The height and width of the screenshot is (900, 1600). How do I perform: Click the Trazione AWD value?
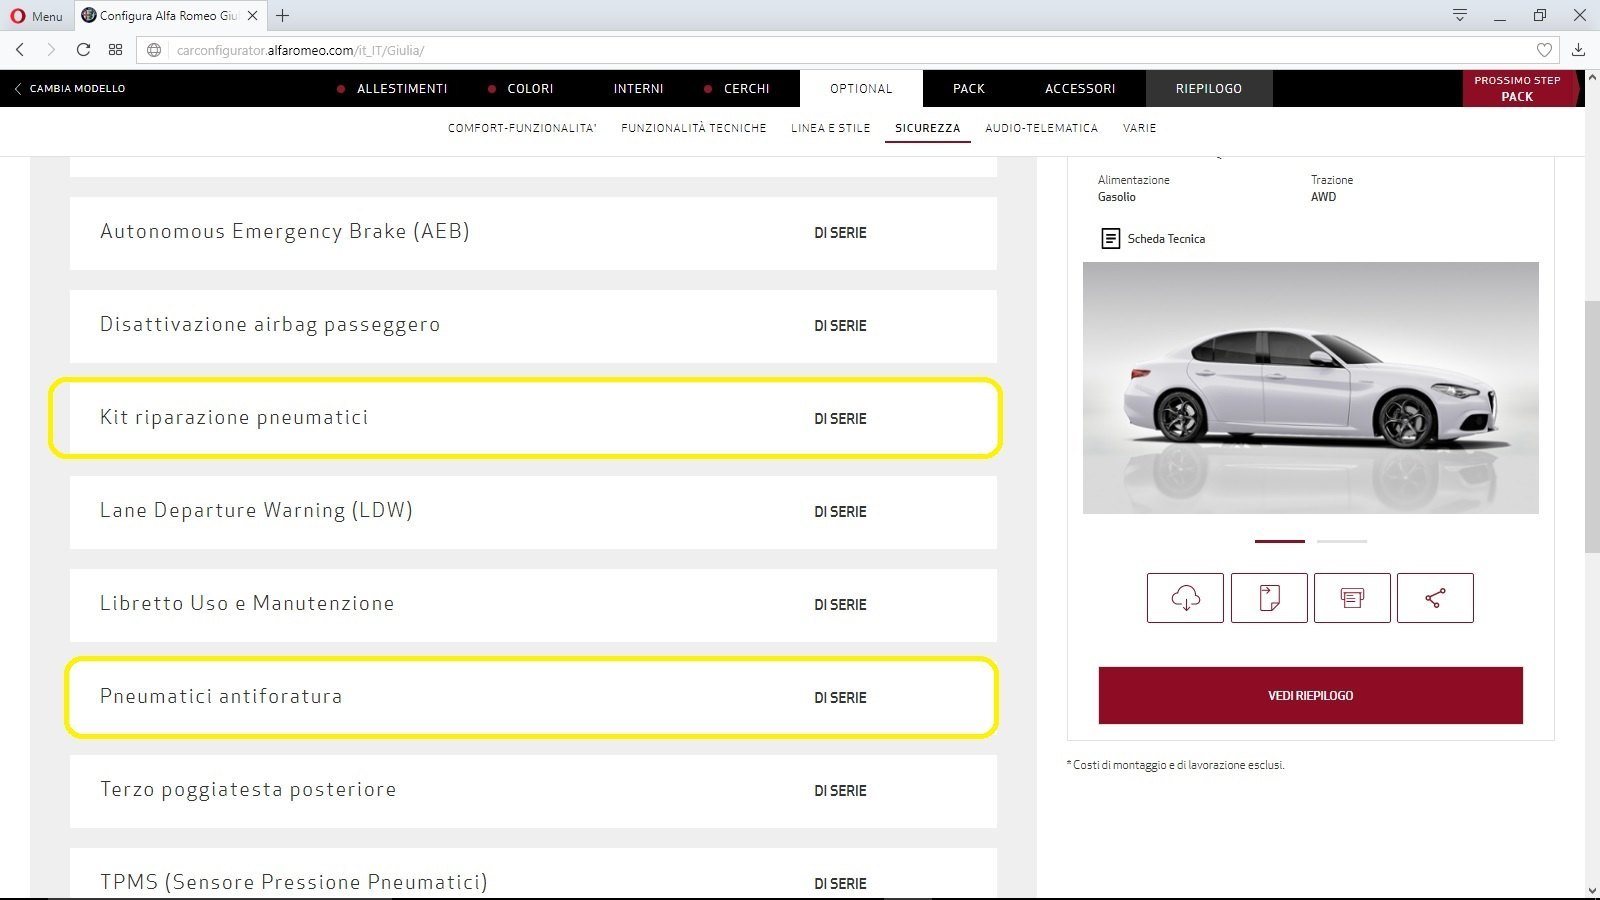pyautogui.click(x=1323, y=197)
